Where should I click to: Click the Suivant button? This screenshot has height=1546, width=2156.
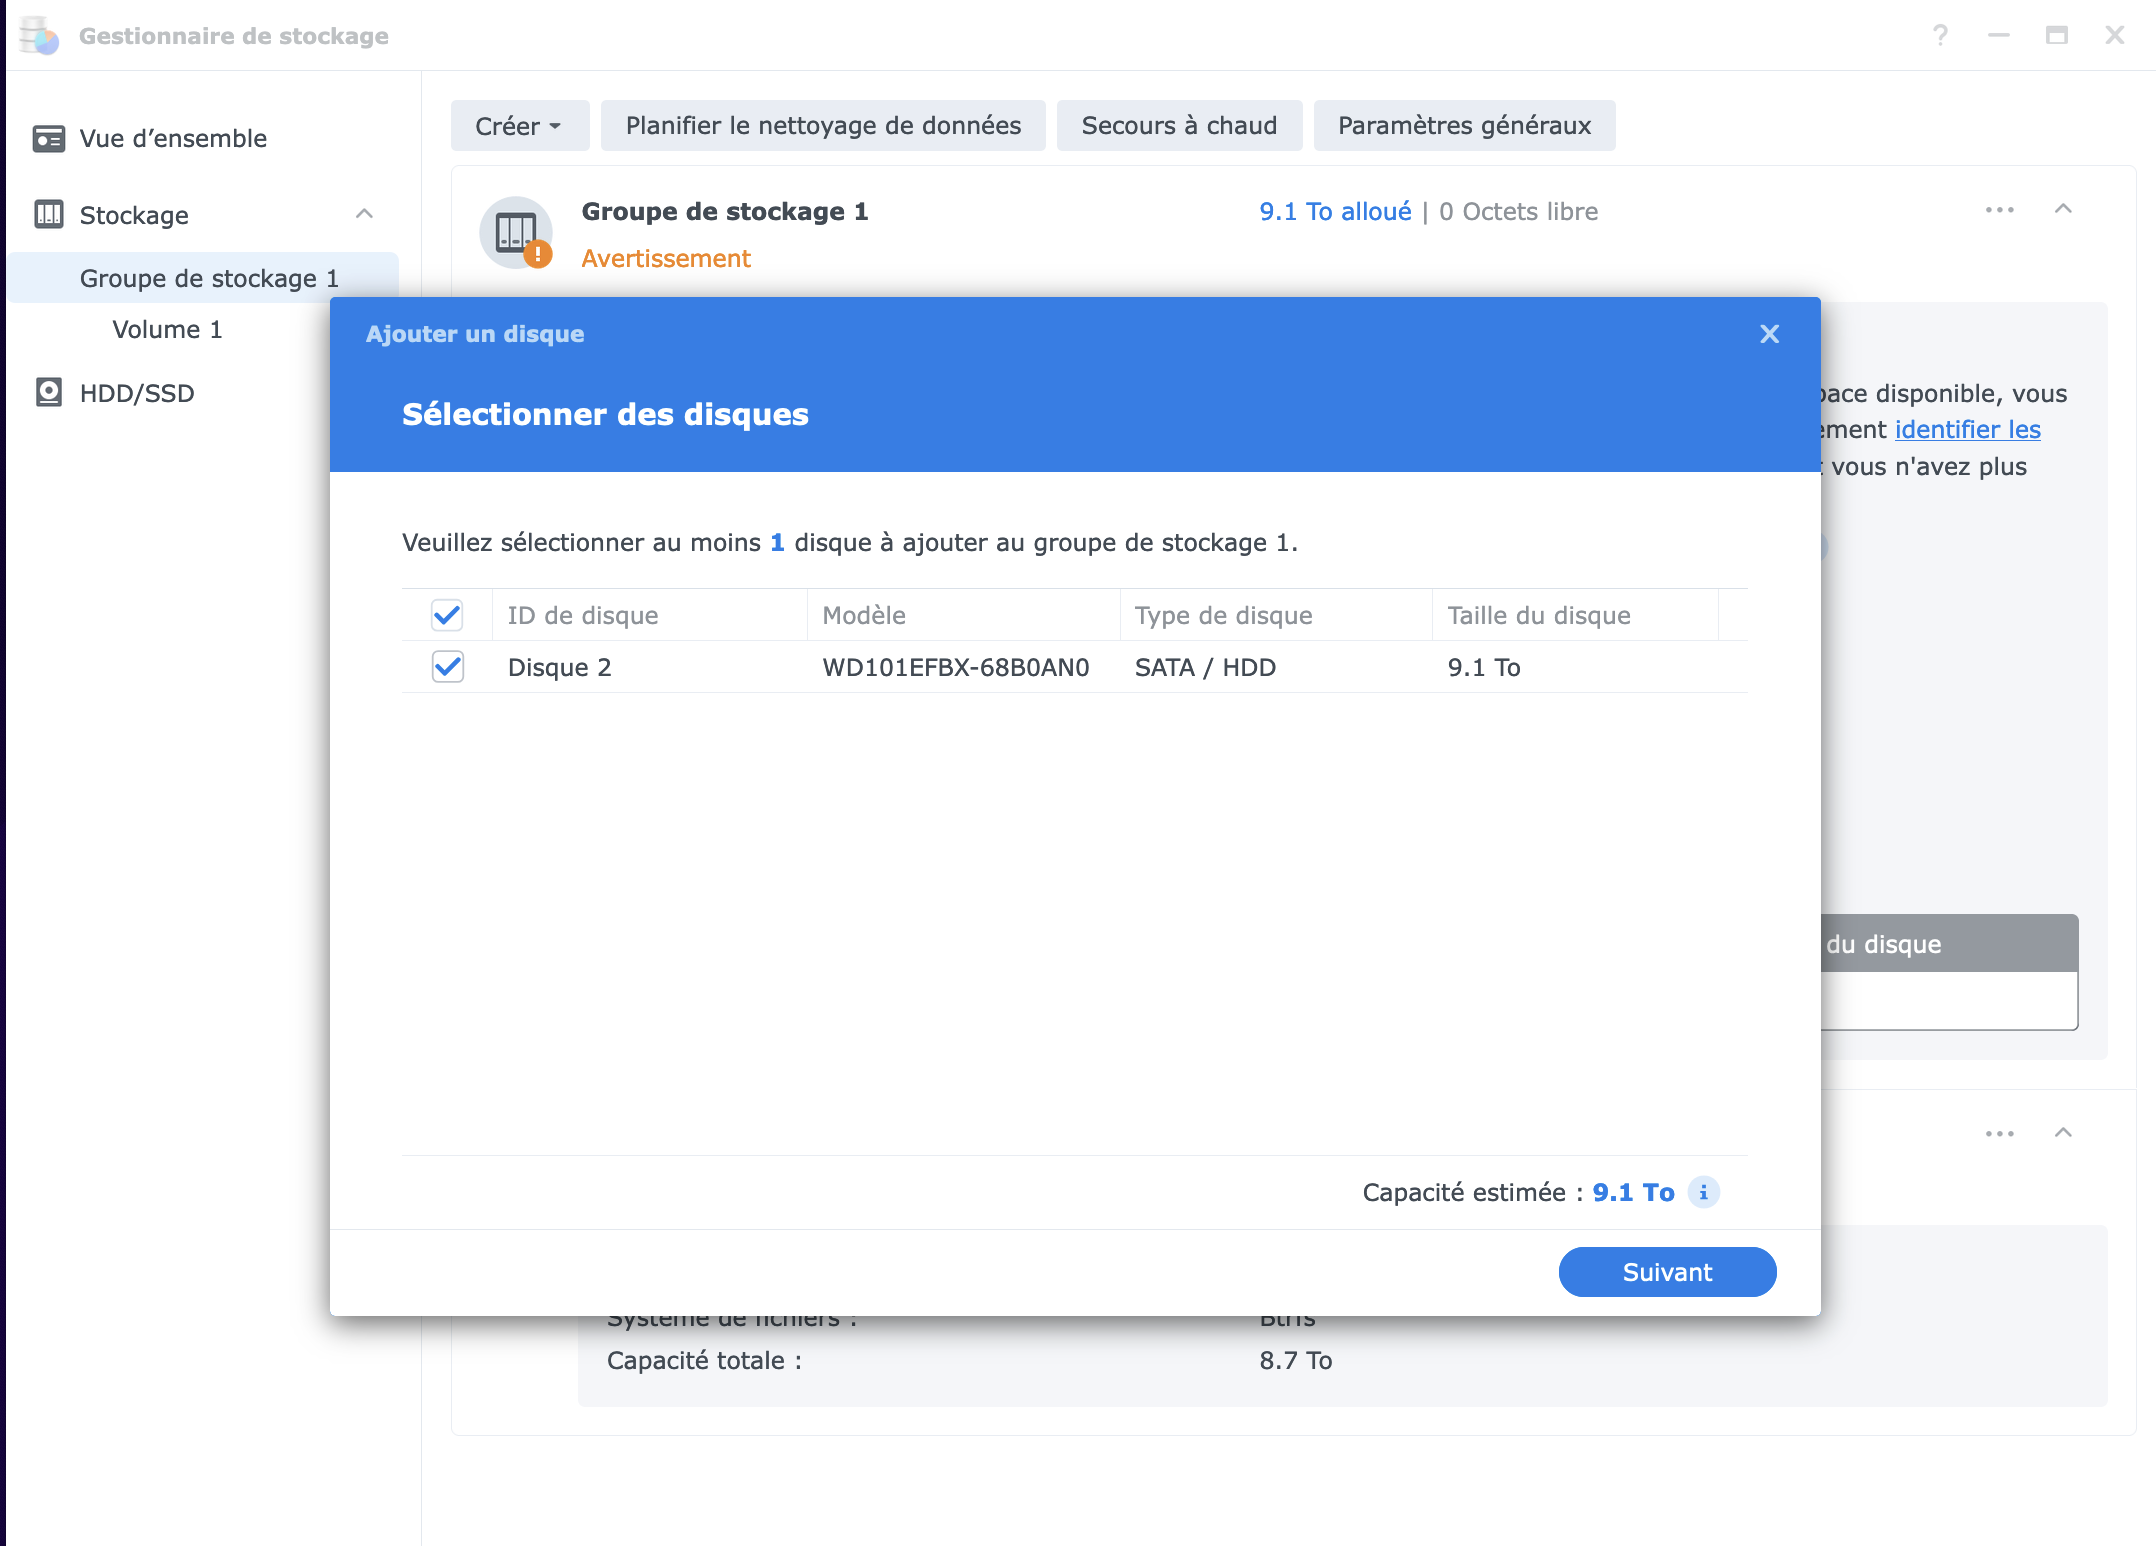(1666, 1272)
